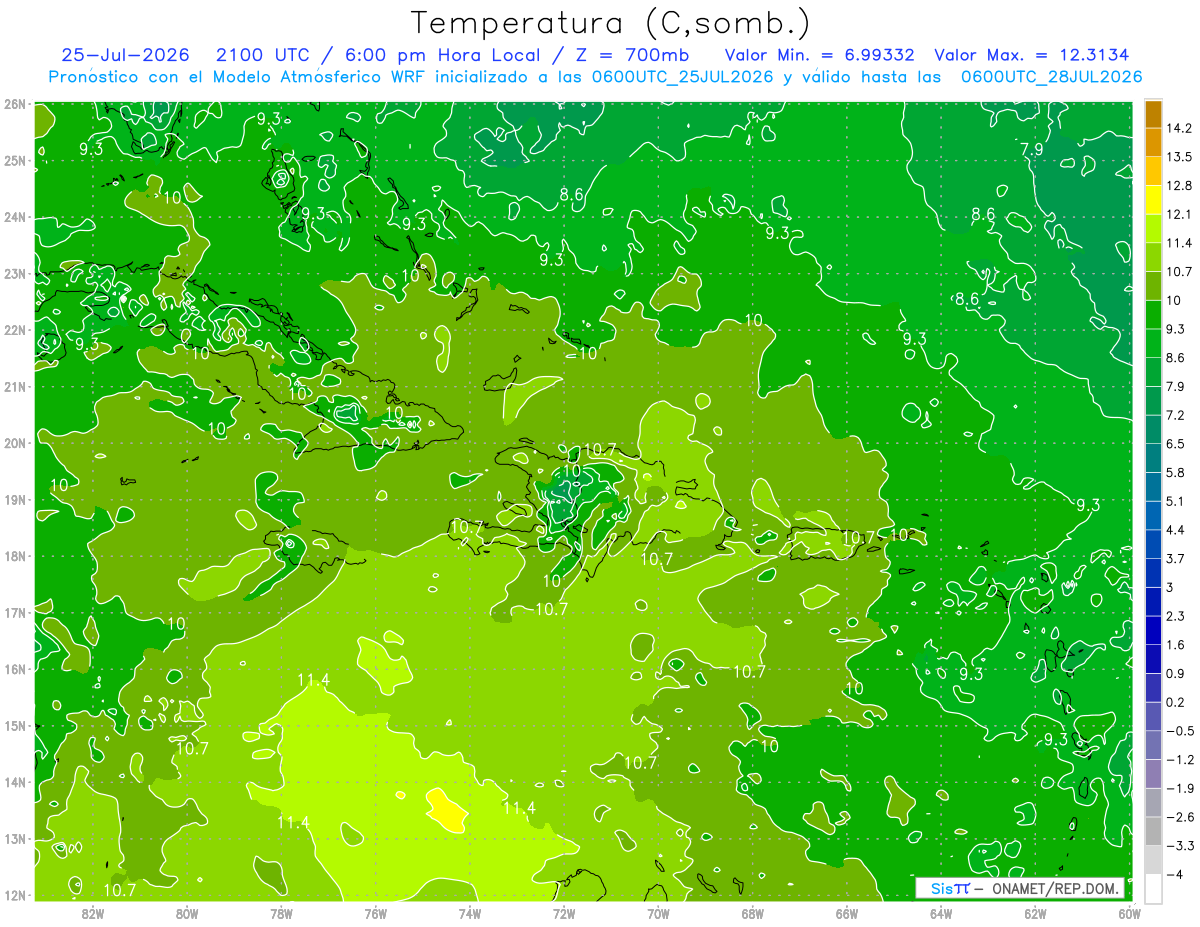Click the colorbar value '2.3'
The height and width of the screenshot is (927, 1200).
coord(1176,616)
